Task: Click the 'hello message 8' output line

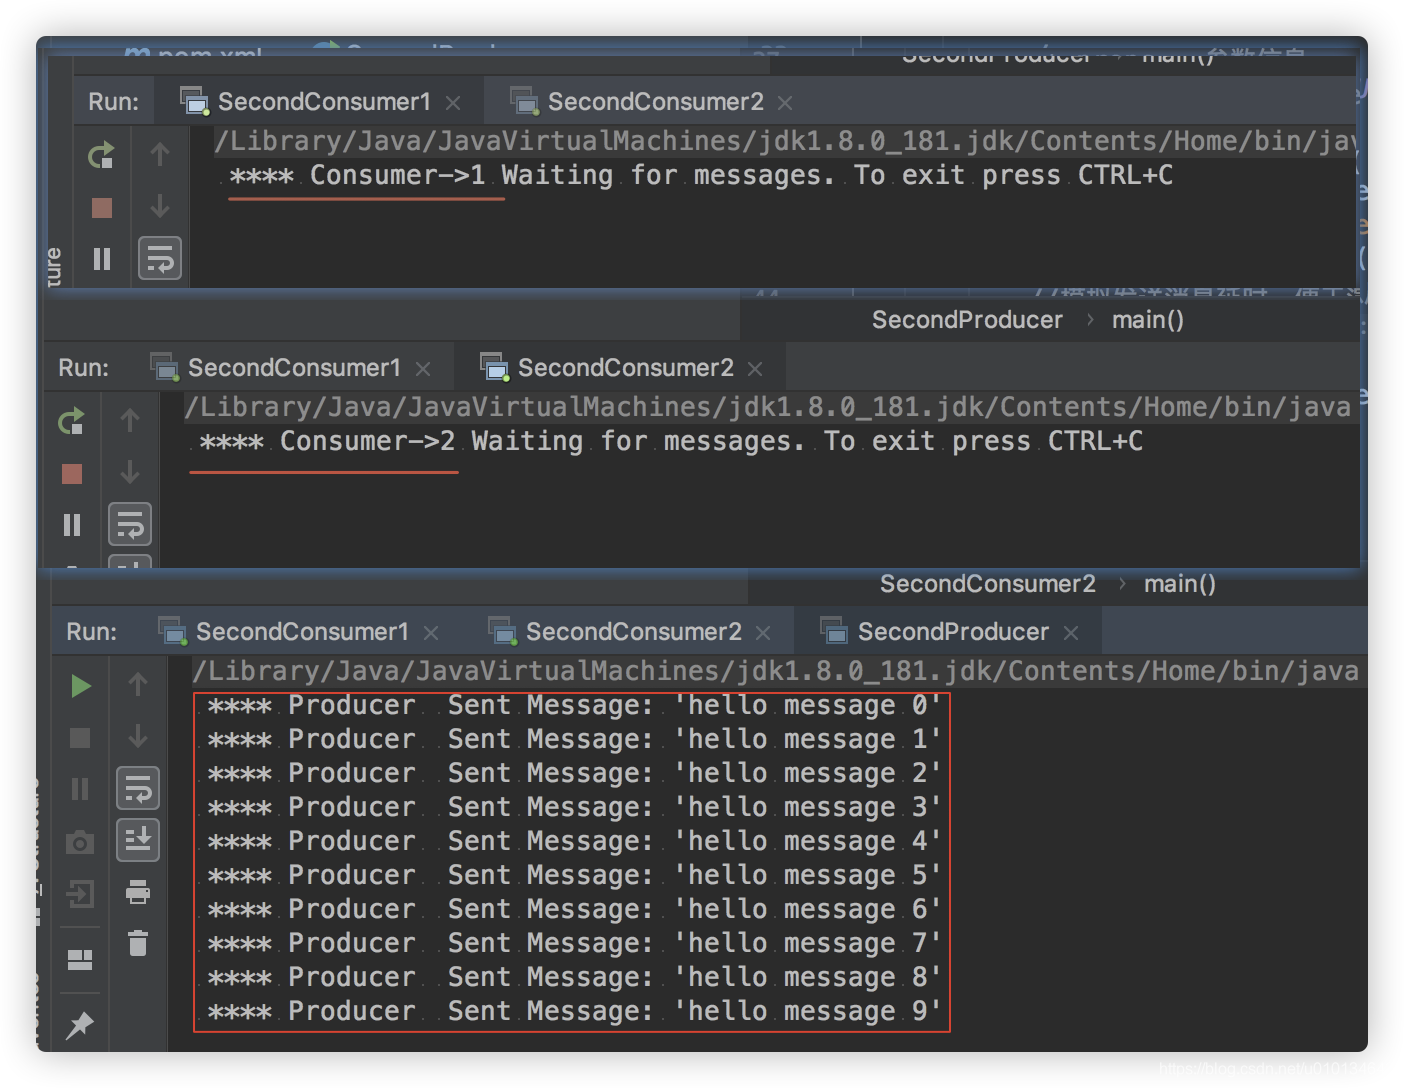Action: 573,978
